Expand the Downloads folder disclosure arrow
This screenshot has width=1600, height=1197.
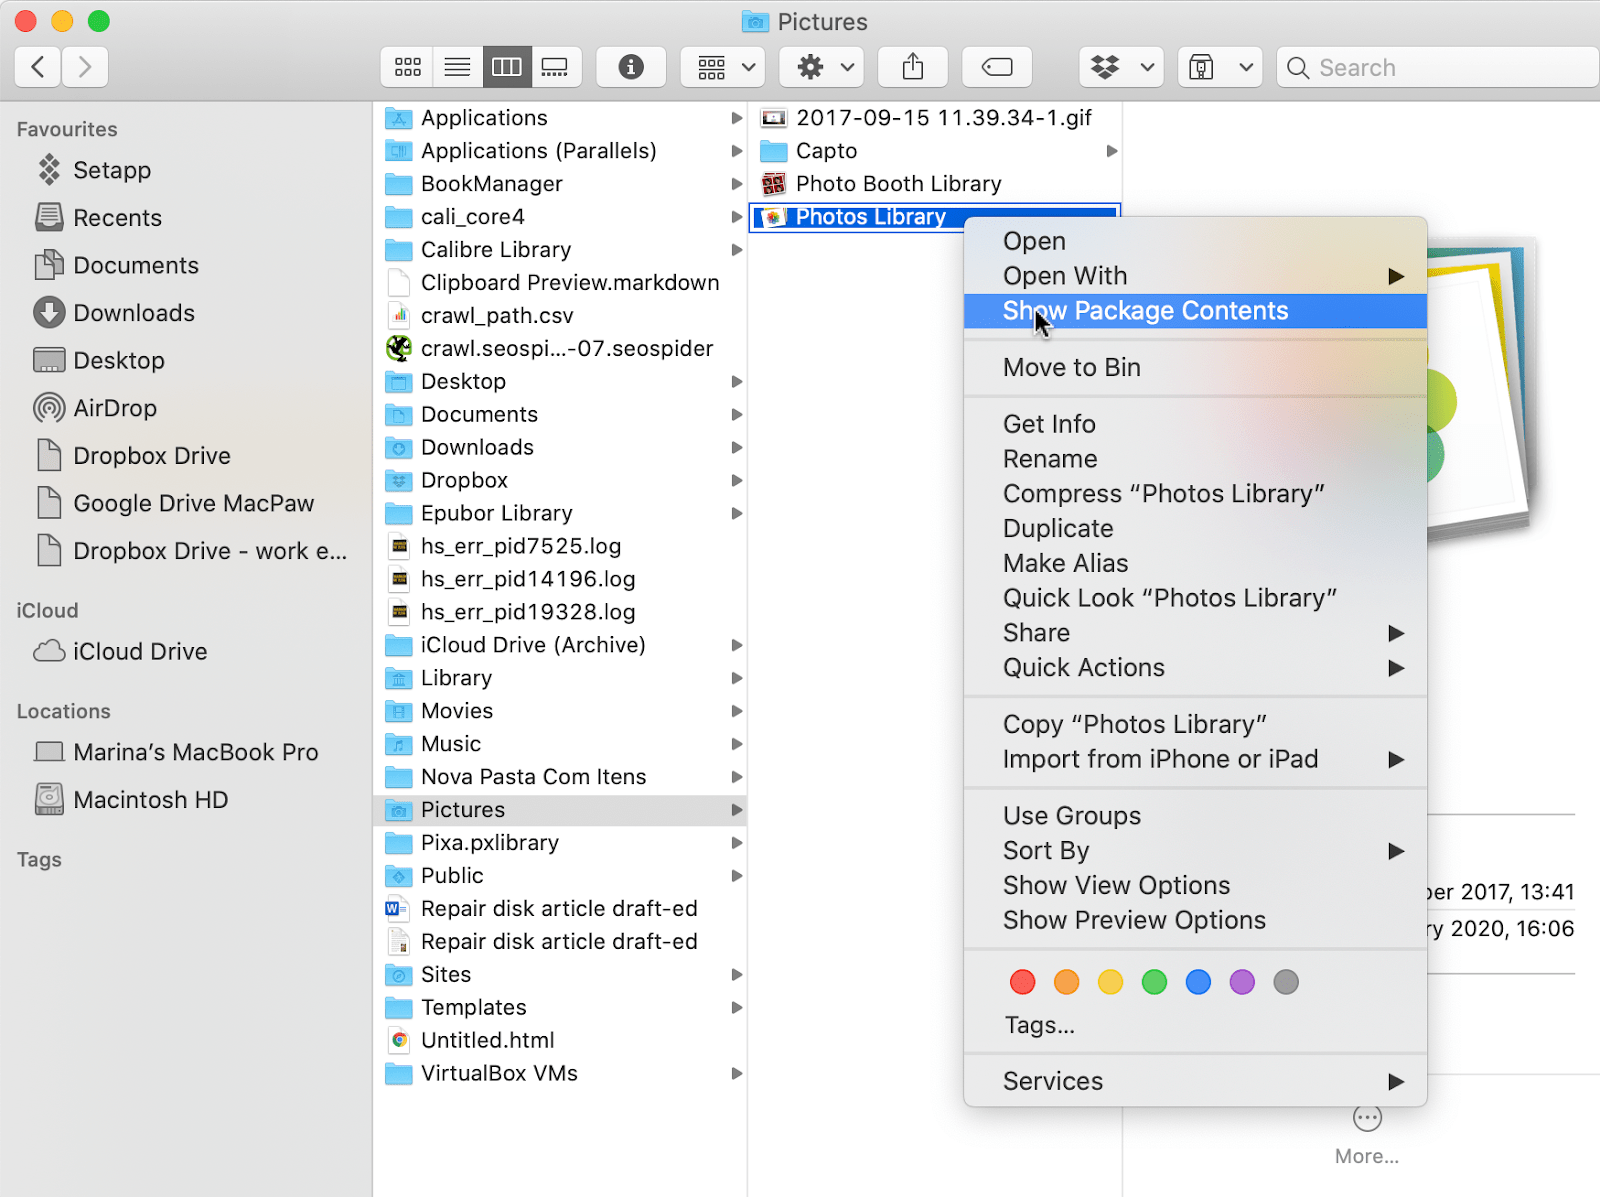(x=737, y=447)
